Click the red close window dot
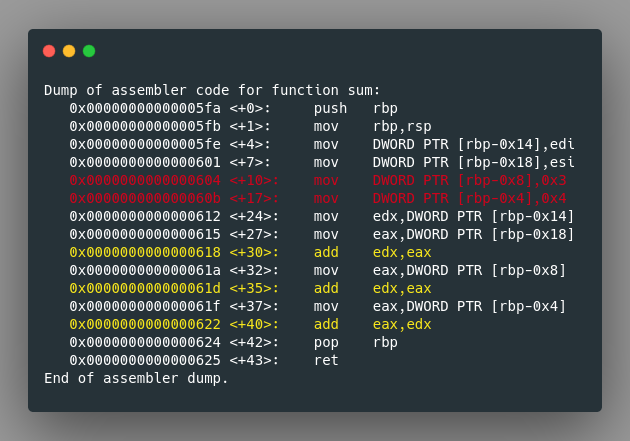The image size is (630, 441). pos(49,51)
